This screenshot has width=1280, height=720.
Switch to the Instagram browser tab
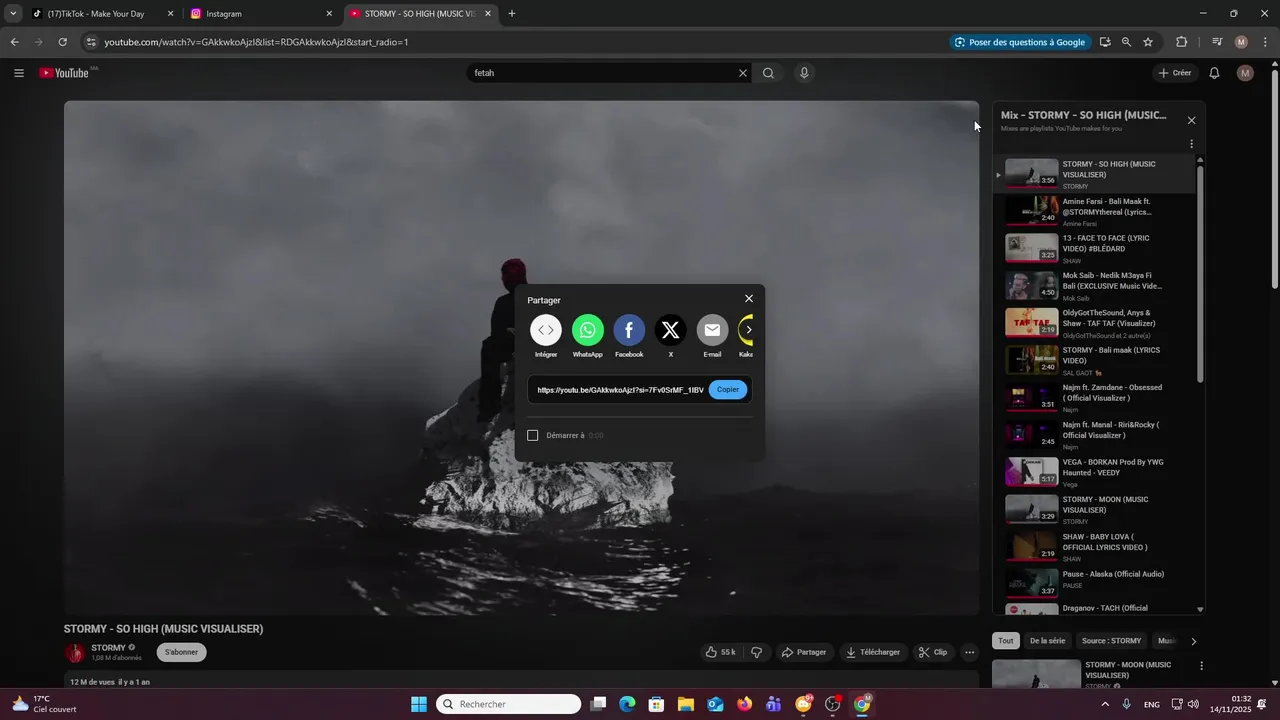[x=260, y=14]
